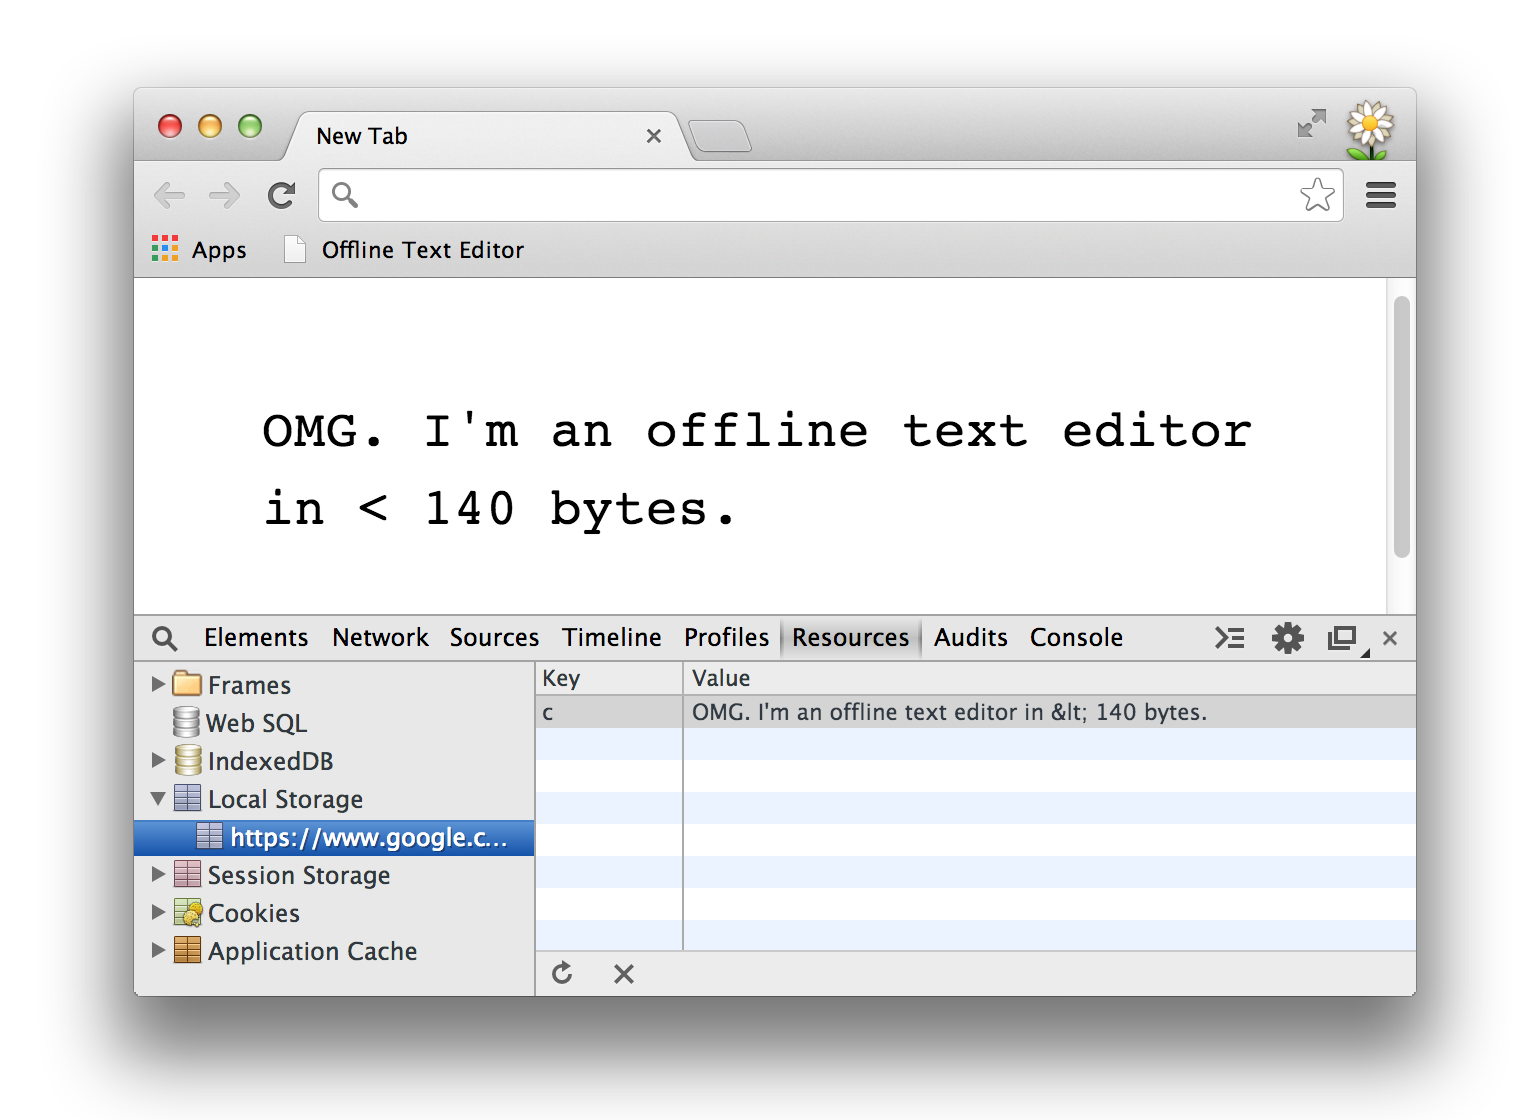Delete the selected storage entry
Viewport: 1516px width, 1120px height.
click(x=624, y=973)
